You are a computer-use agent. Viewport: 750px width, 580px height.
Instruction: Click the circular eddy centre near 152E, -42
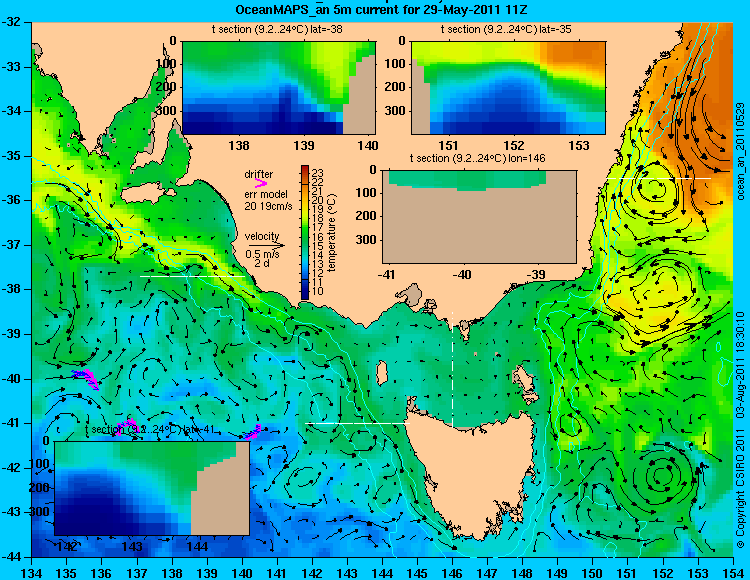click(x=662, y=476)
